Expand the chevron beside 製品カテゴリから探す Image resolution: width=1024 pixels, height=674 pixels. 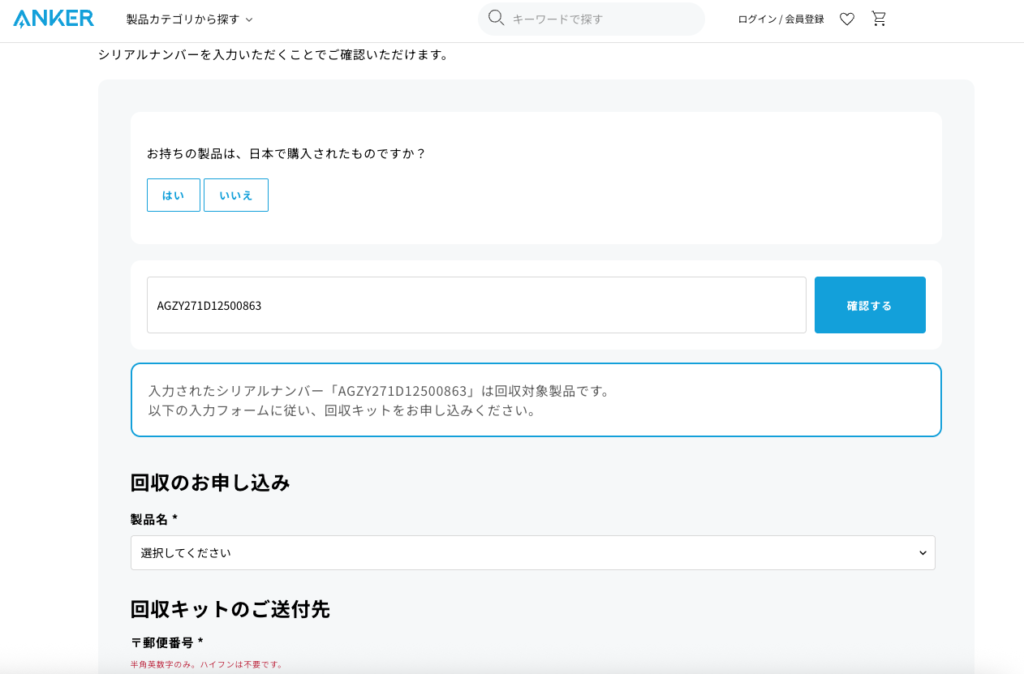(x=249, y=20)
